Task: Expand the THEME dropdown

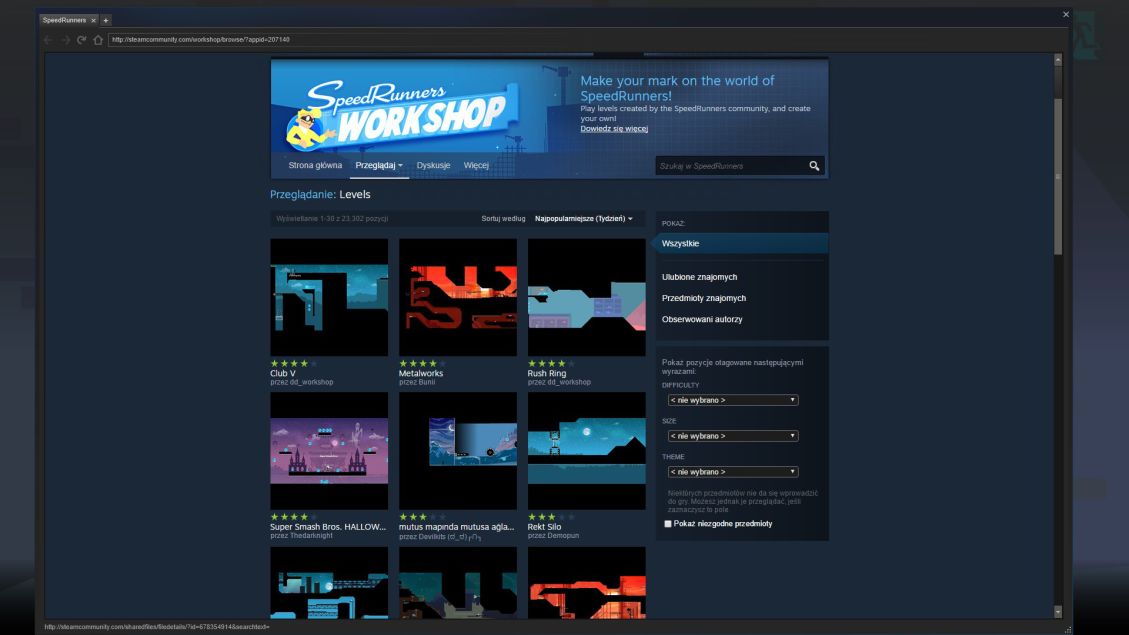Action: 733,472
